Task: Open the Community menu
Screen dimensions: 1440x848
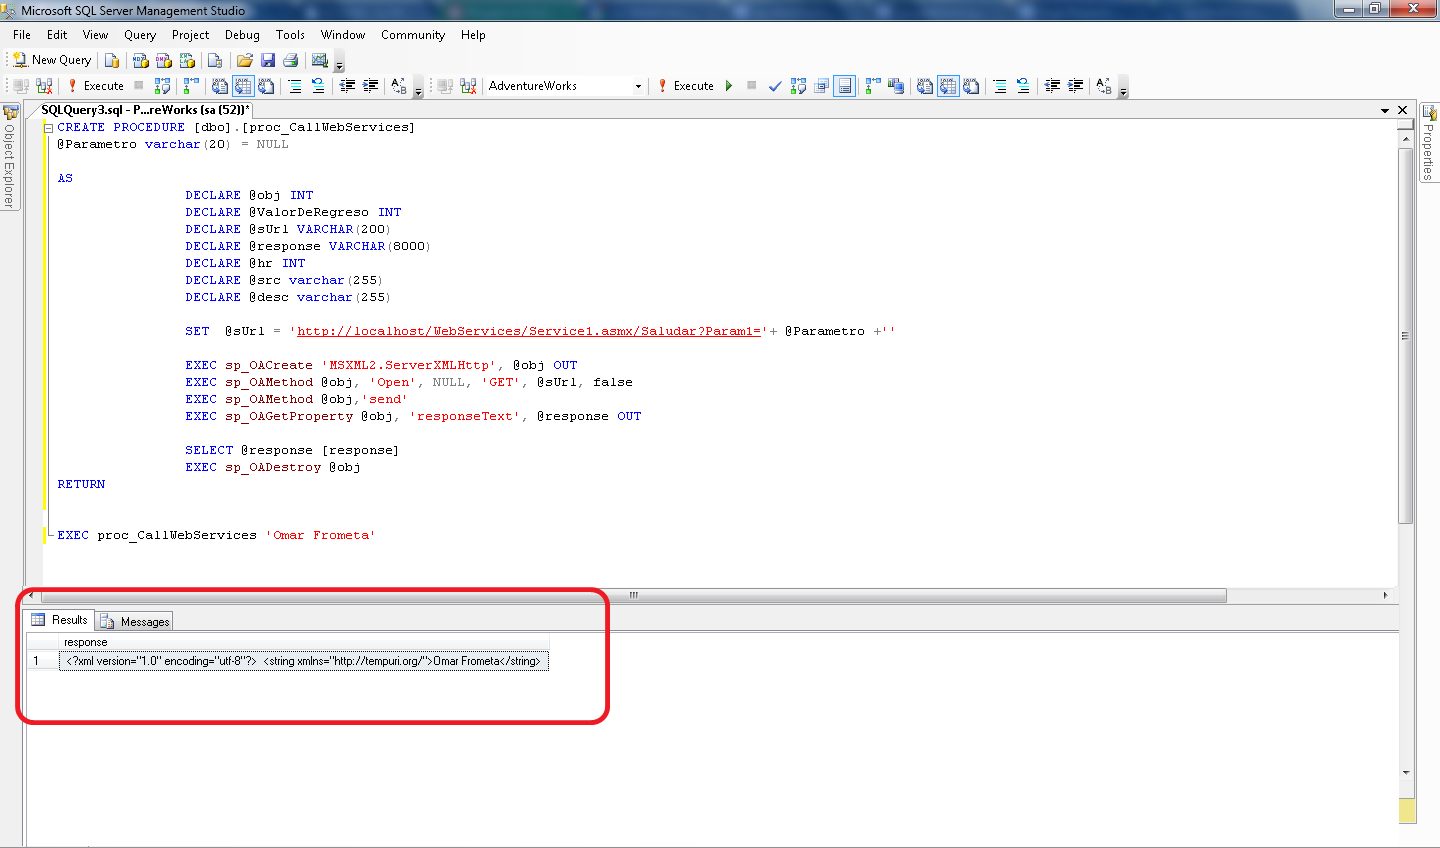Action: point(412,35)
